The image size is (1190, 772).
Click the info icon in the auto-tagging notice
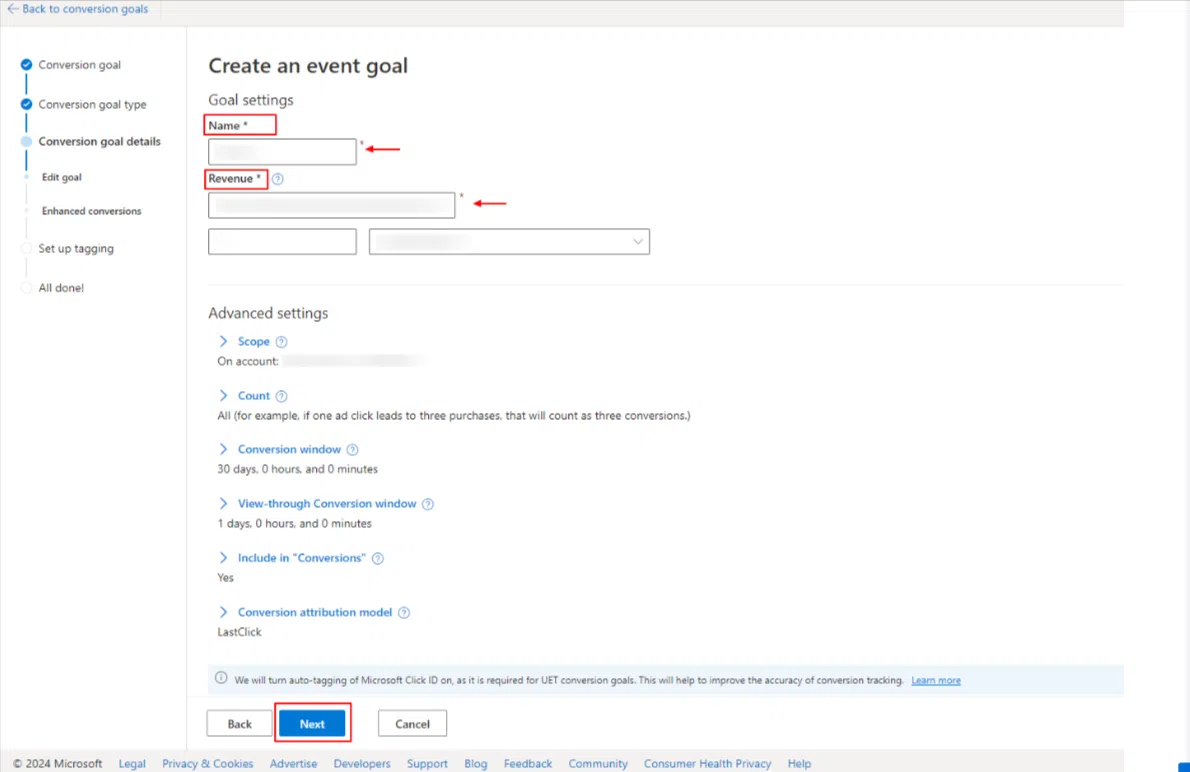pyautogui.click(x=221, y=679)
